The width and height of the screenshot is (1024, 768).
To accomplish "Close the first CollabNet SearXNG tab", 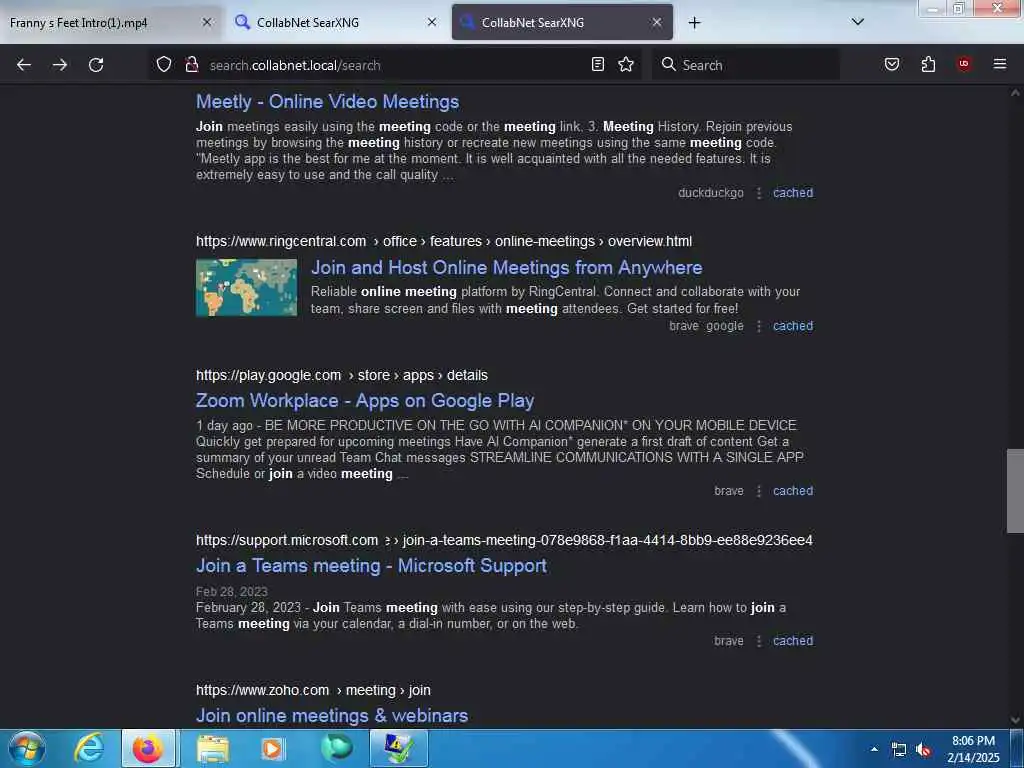I will click(432, 22).
